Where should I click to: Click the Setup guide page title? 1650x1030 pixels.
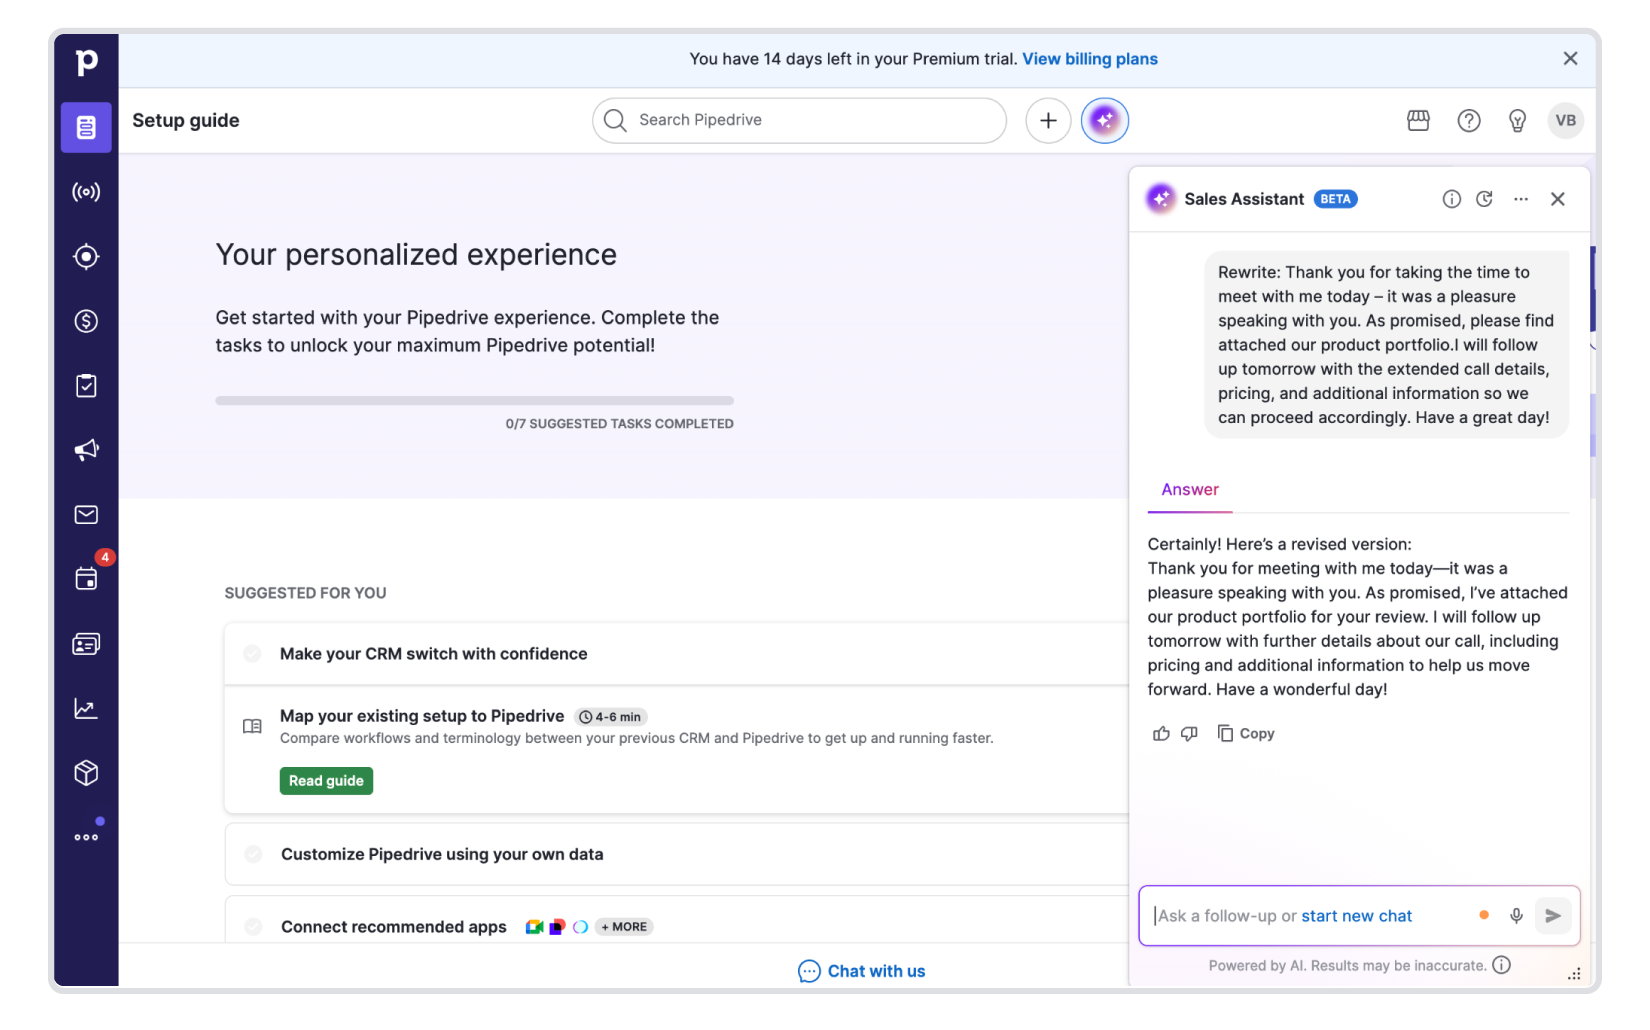(186, 121)
